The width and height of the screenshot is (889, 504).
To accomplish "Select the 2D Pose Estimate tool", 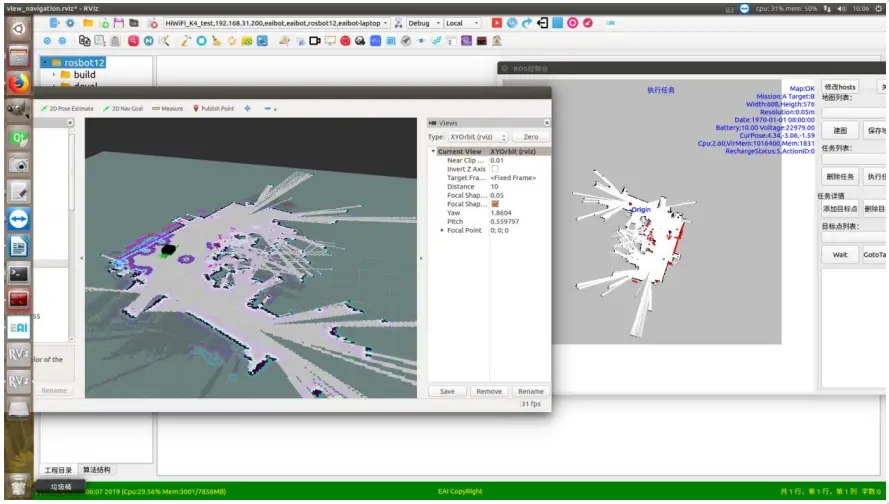I will tap(68, 108).
